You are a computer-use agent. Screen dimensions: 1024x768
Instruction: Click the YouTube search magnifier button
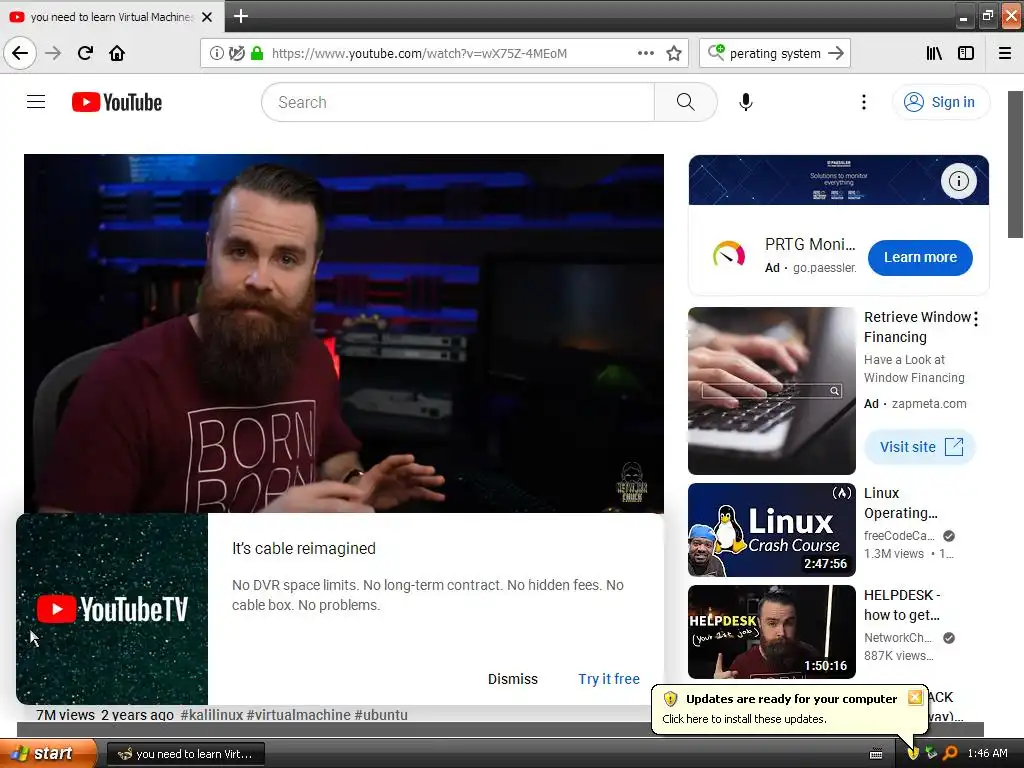click(x=685, y=102)
